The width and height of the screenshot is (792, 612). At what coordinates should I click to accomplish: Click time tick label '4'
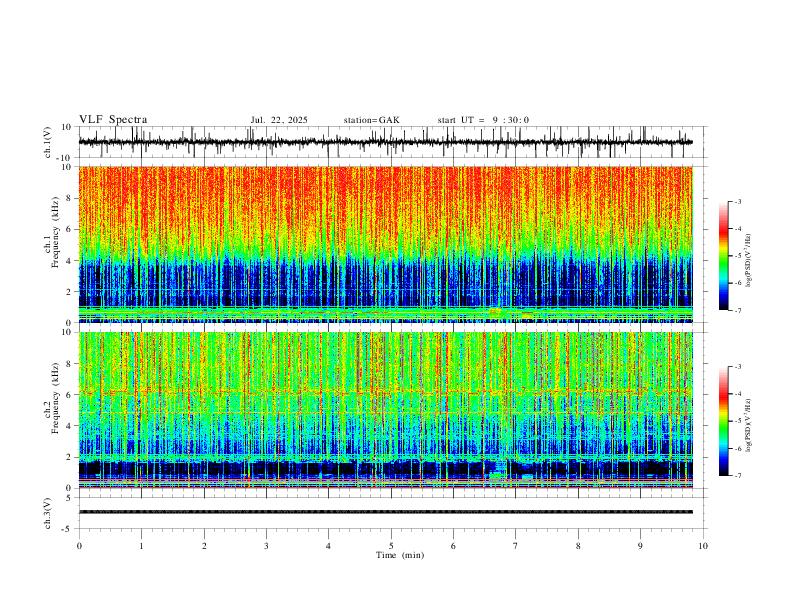click(x=328, y=546)
